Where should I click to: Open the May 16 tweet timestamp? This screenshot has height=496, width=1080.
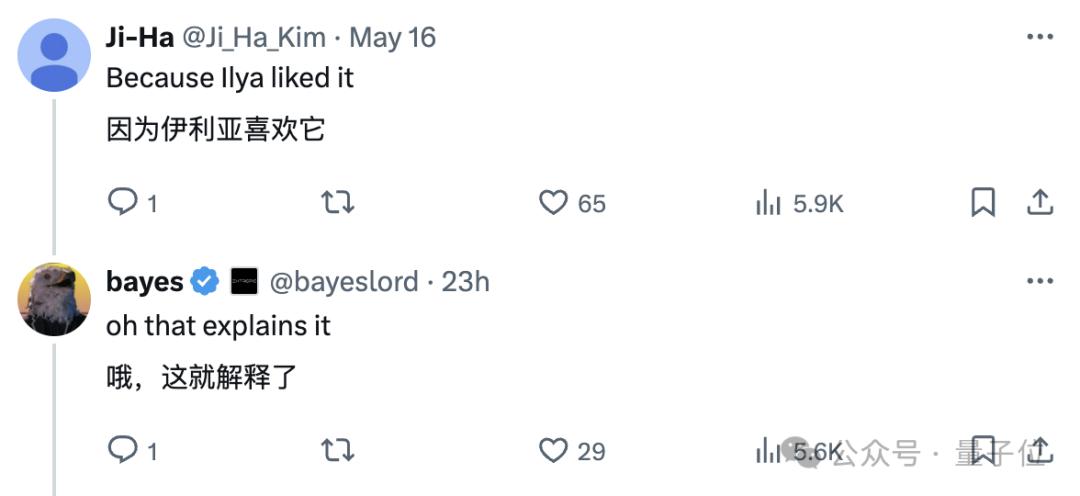(393, 38)
